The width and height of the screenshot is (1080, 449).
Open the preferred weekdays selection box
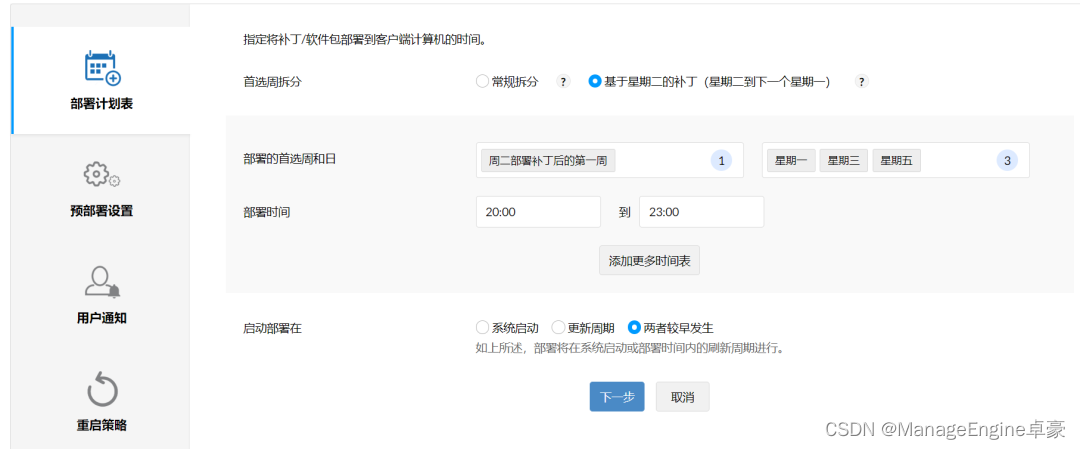click(x=895, y=160)
